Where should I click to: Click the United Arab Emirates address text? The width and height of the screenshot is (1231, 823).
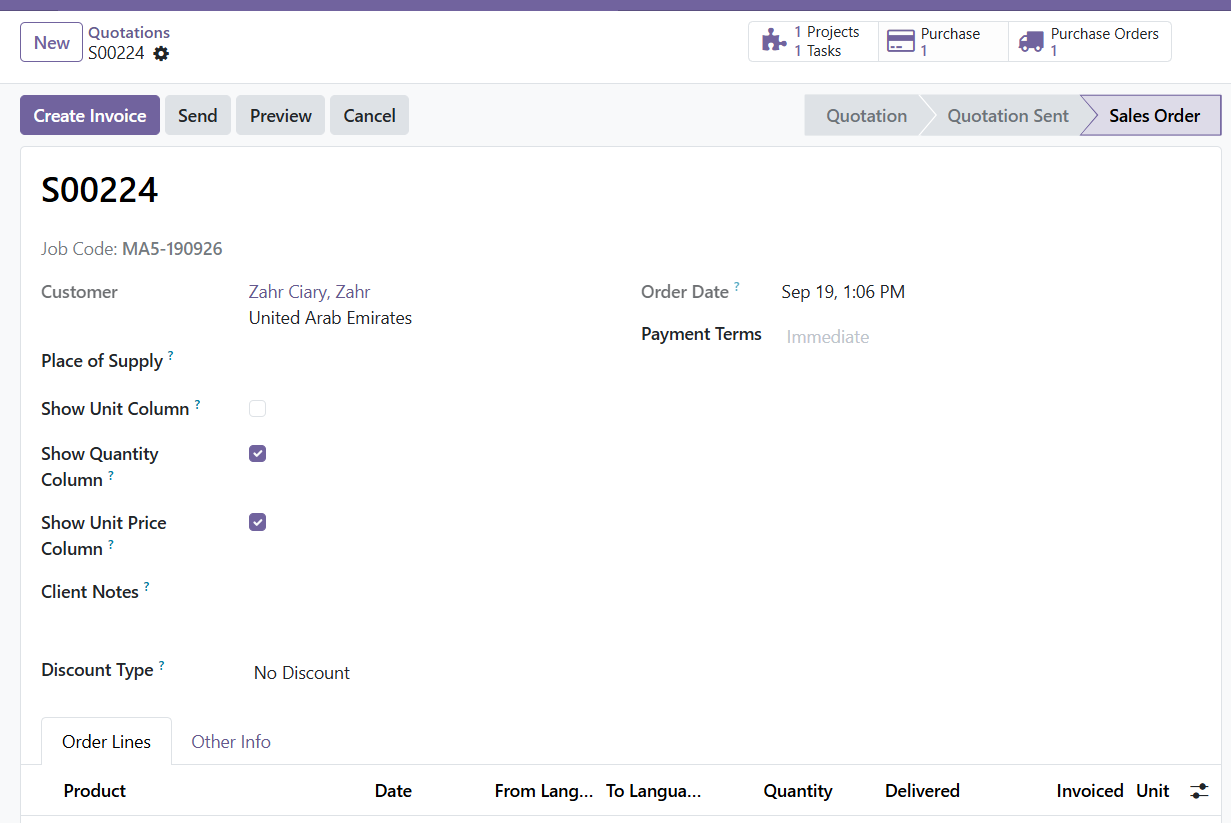[330, 318]
